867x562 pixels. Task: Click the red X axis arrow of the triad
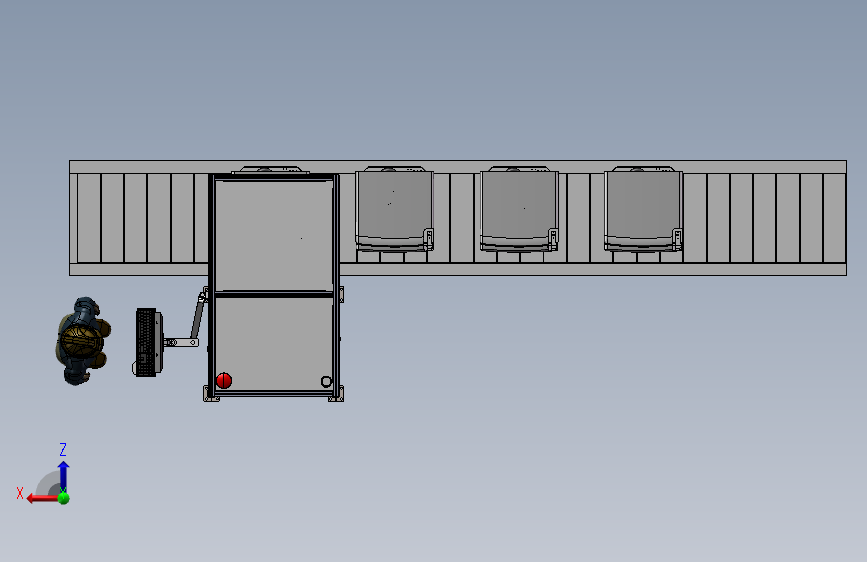(x=42, y=498)
